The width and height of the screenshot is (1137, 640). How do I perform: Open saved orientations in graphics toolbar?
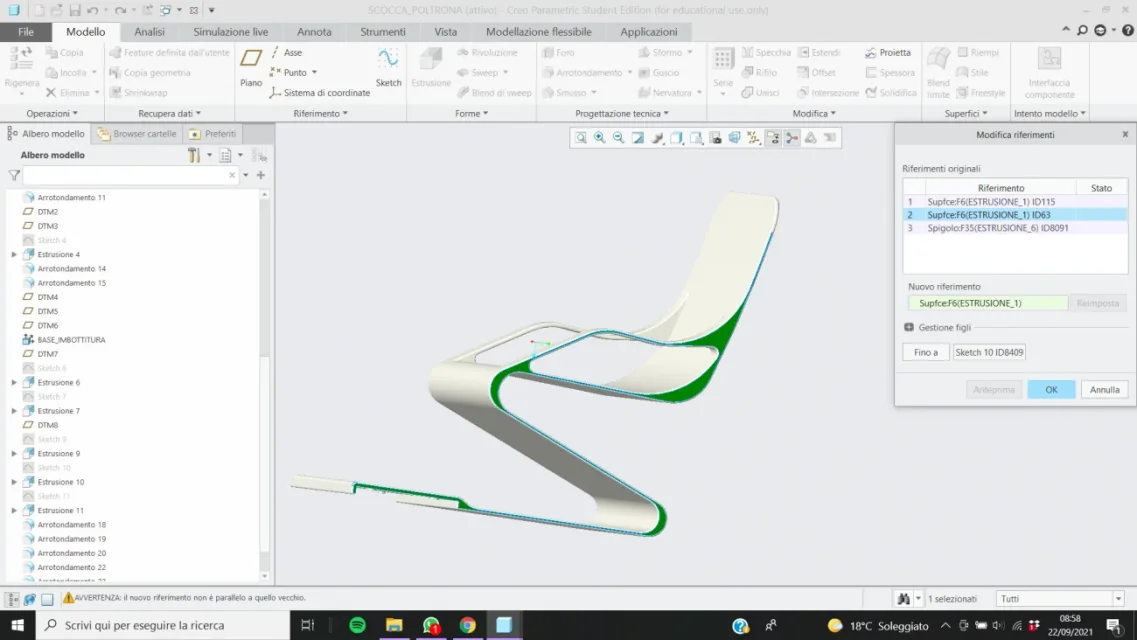[696, 138]
